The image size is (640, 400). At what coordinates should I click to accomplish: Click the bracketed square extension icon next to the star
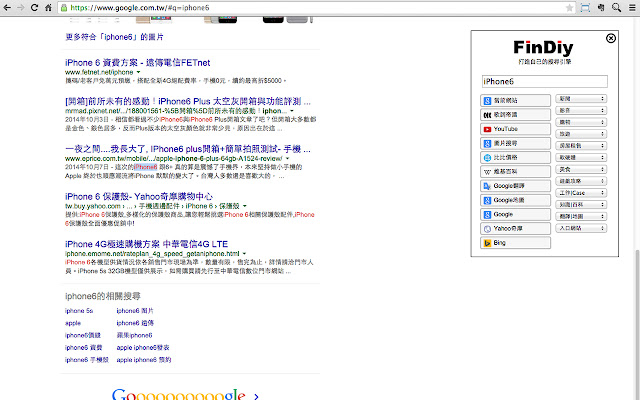click(585, 7)
